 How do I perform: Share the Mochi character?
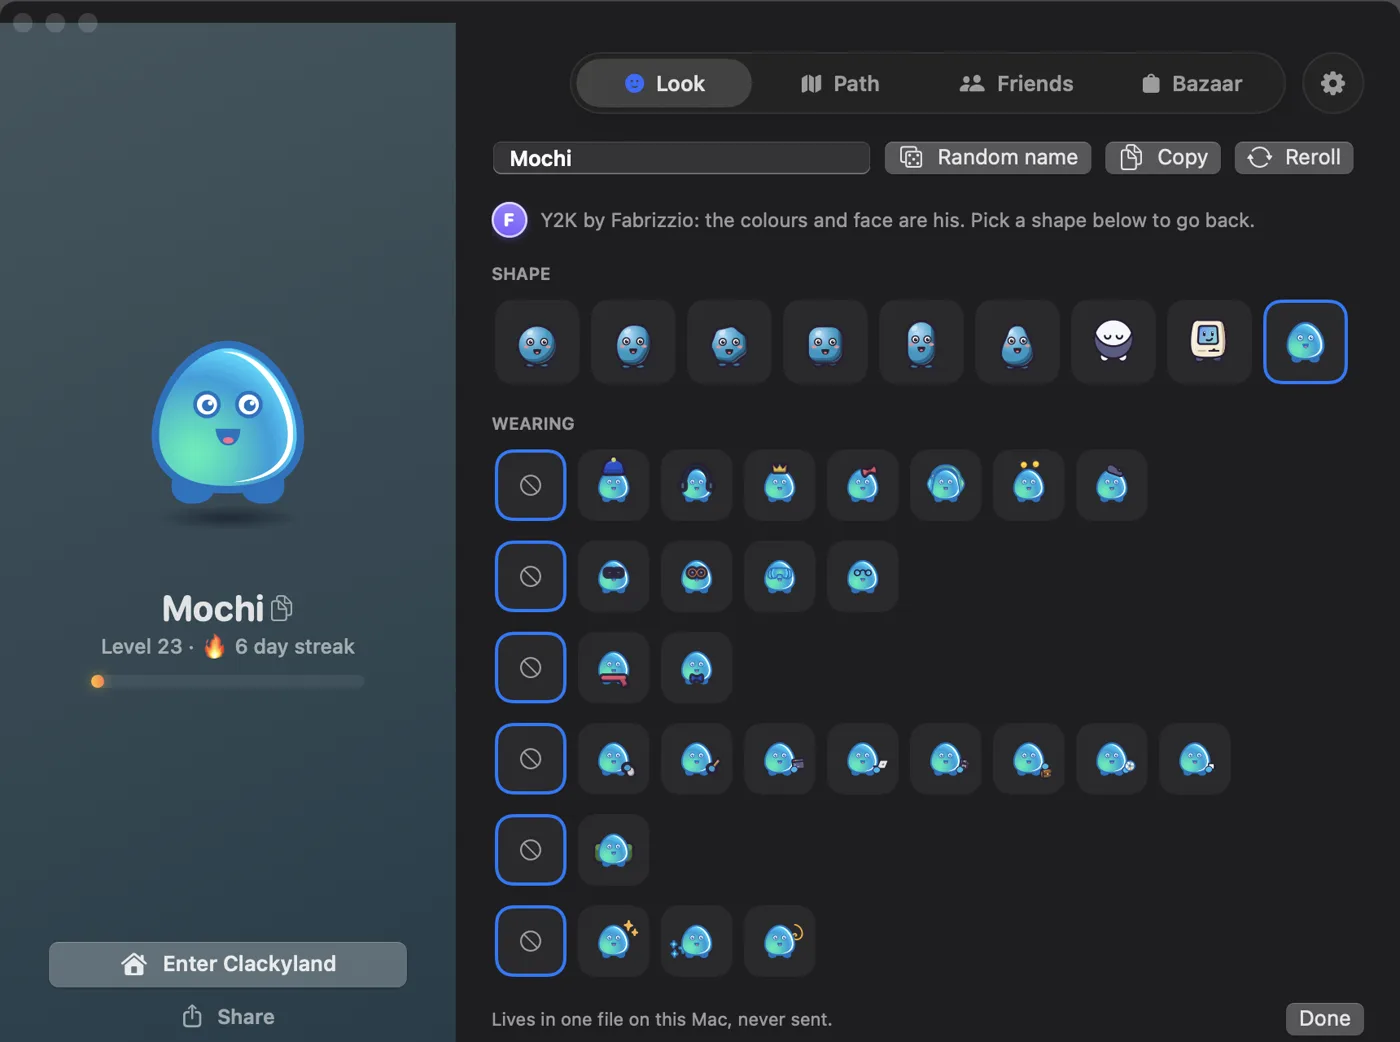click(228, 1017)
